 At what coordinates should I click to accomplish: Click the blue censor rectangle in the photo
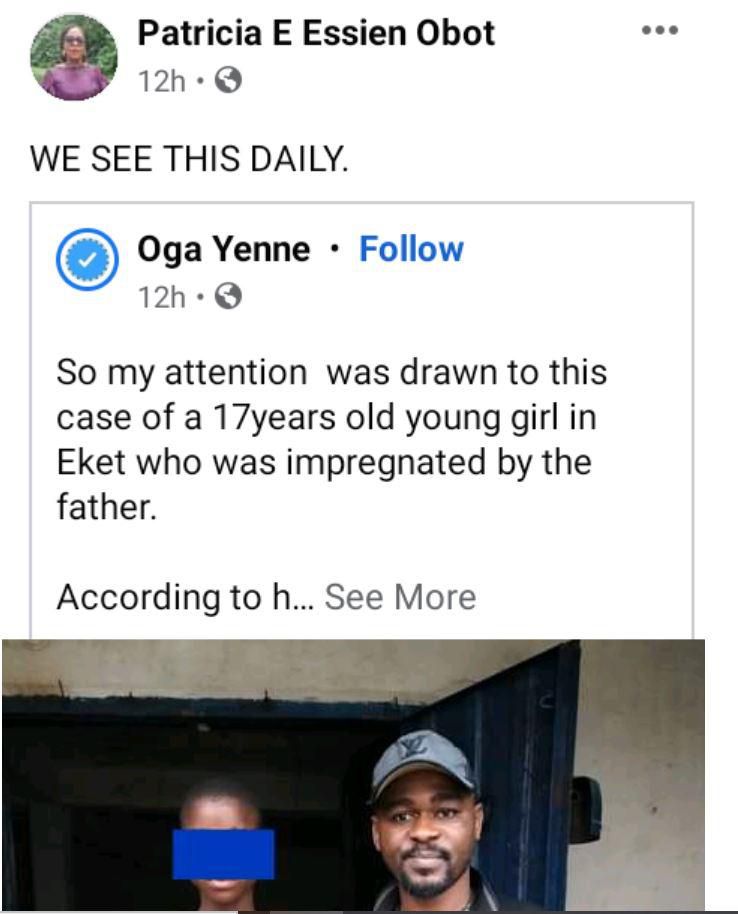tap(223, 854)
